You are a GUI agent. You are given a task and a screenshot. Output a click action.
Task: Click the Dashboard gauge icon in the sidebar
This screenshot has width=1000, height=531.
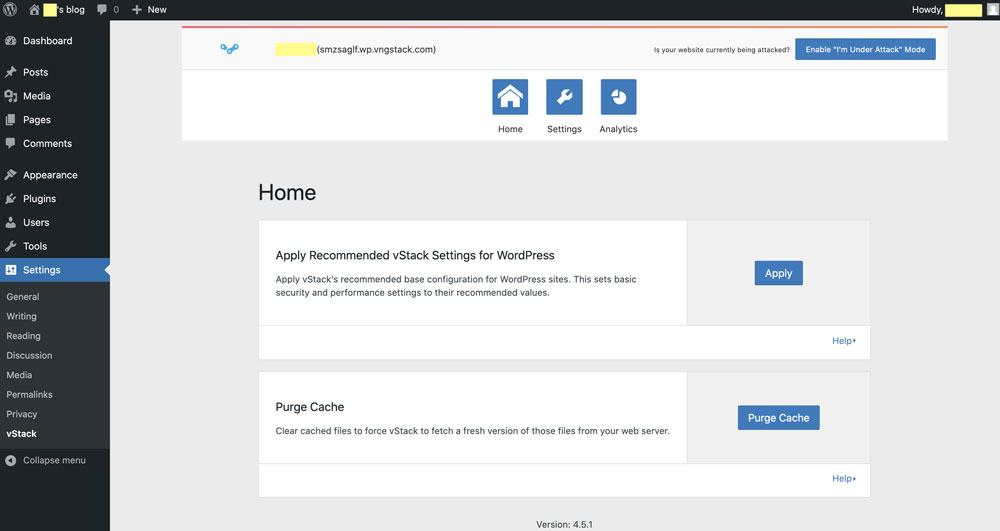(x=10, y=41)
